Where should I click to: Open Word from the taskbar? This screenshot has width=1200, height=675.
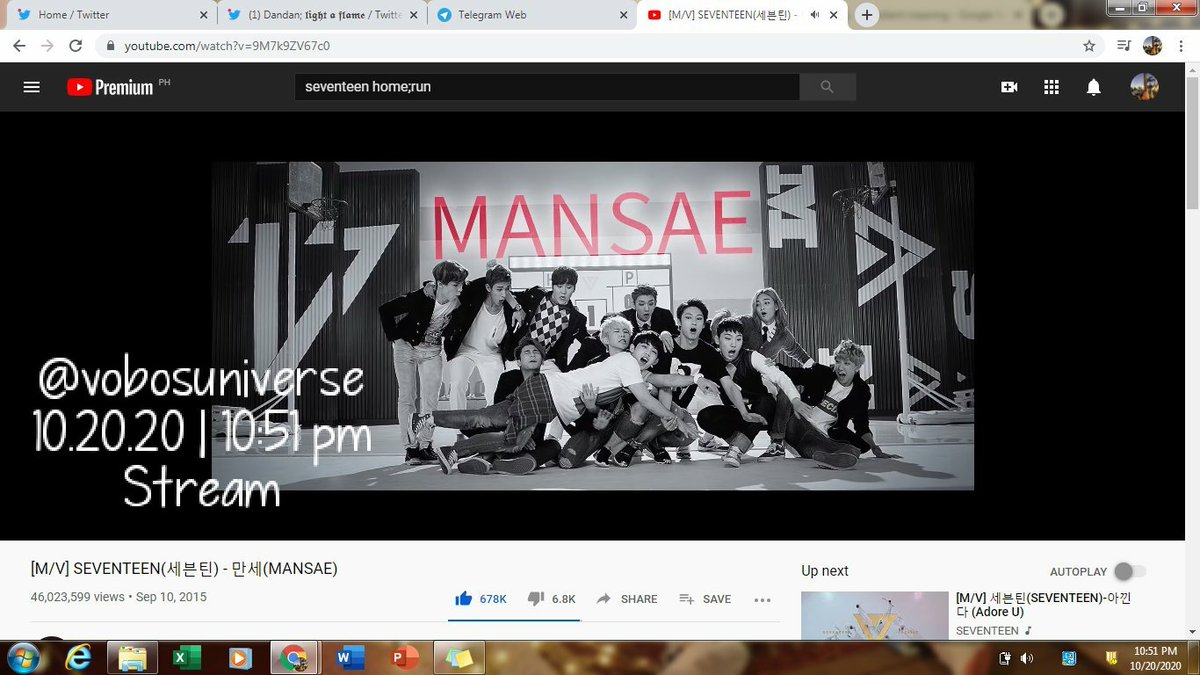[x=350, y=658]
